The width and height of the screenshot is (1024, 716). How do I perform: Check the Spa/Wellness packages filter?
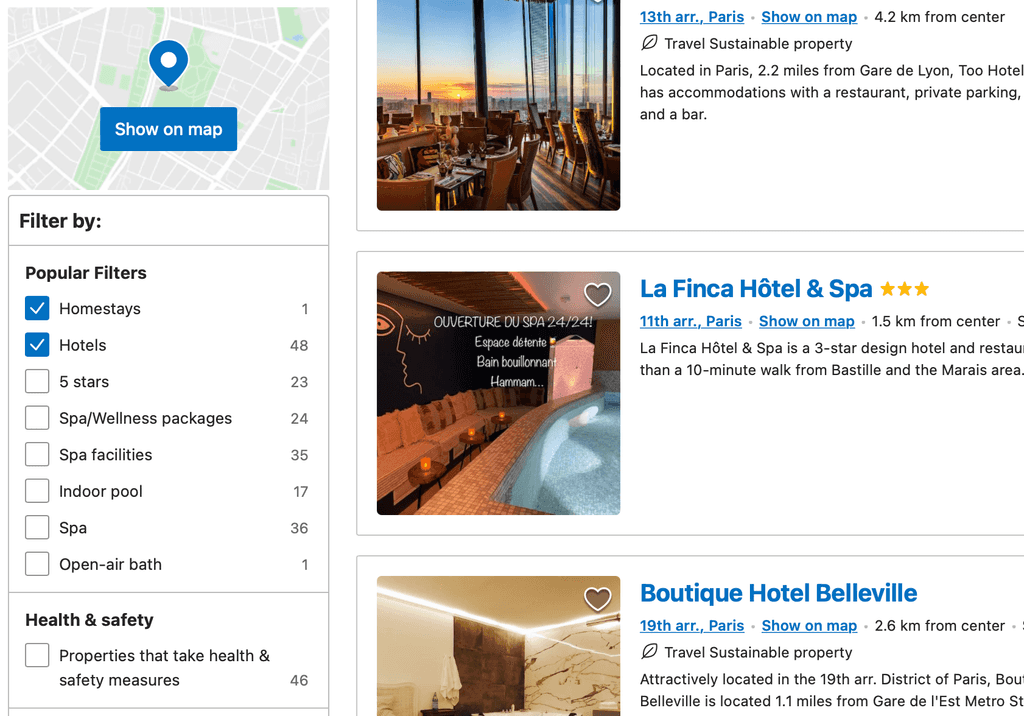click(x=37, y=417)
